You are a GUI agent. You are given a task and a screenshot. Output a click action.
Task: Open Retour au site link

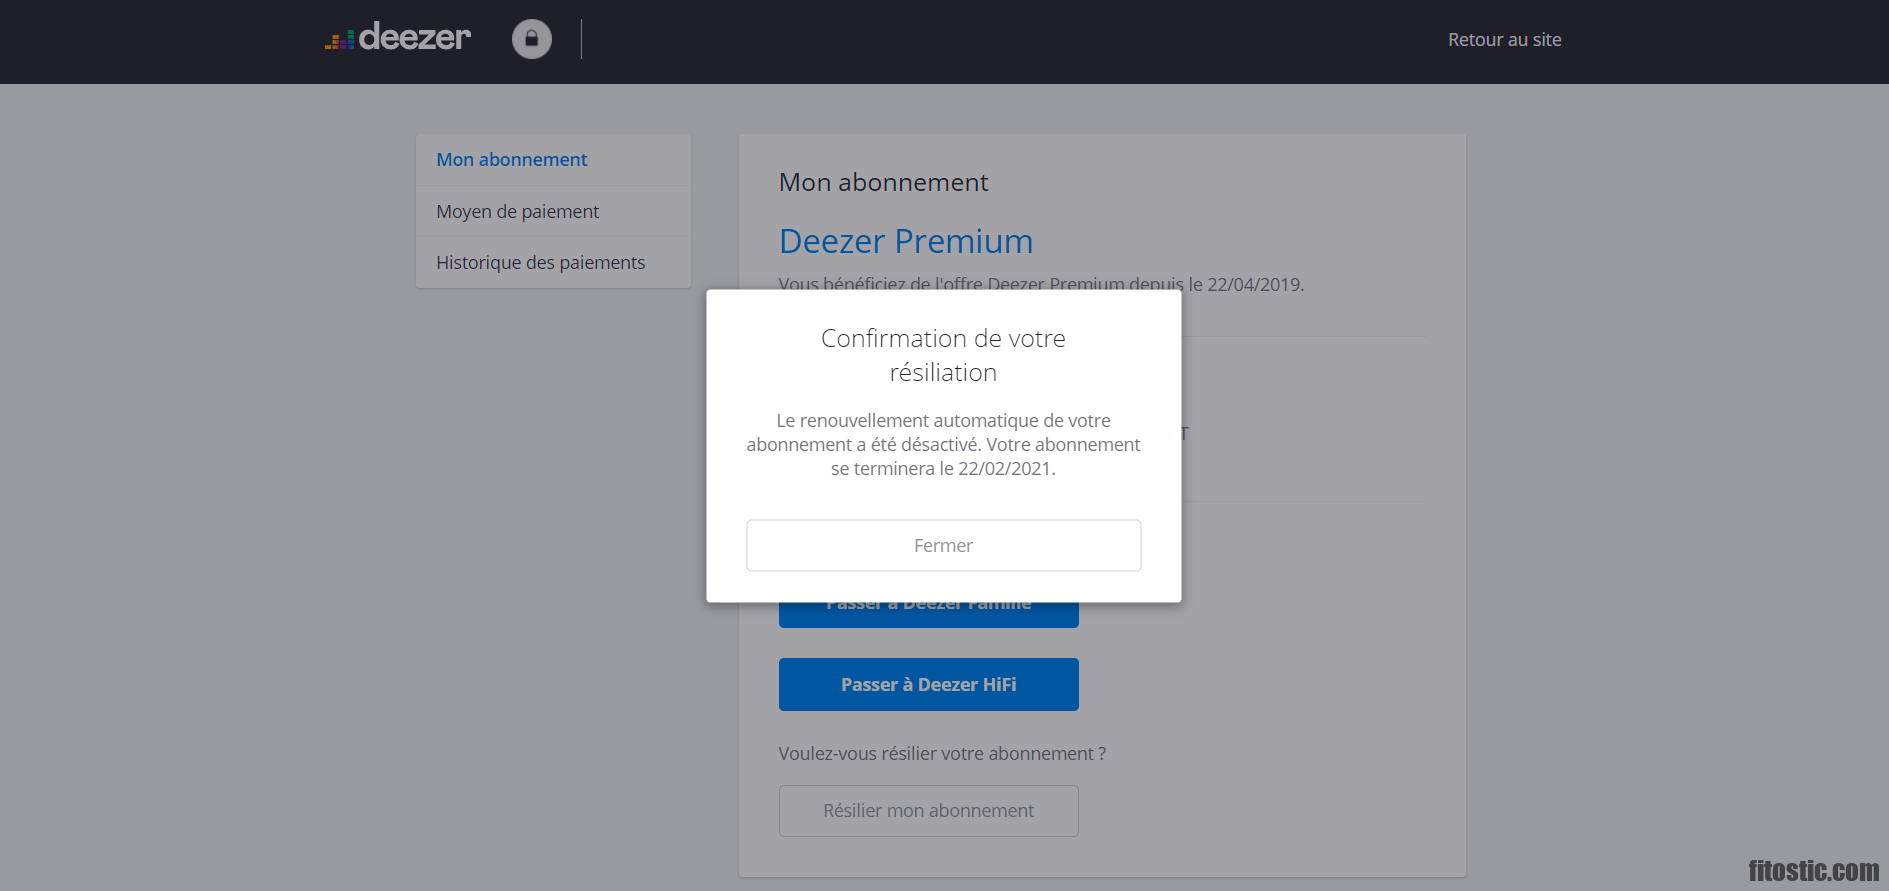(x=1504, y=40)
